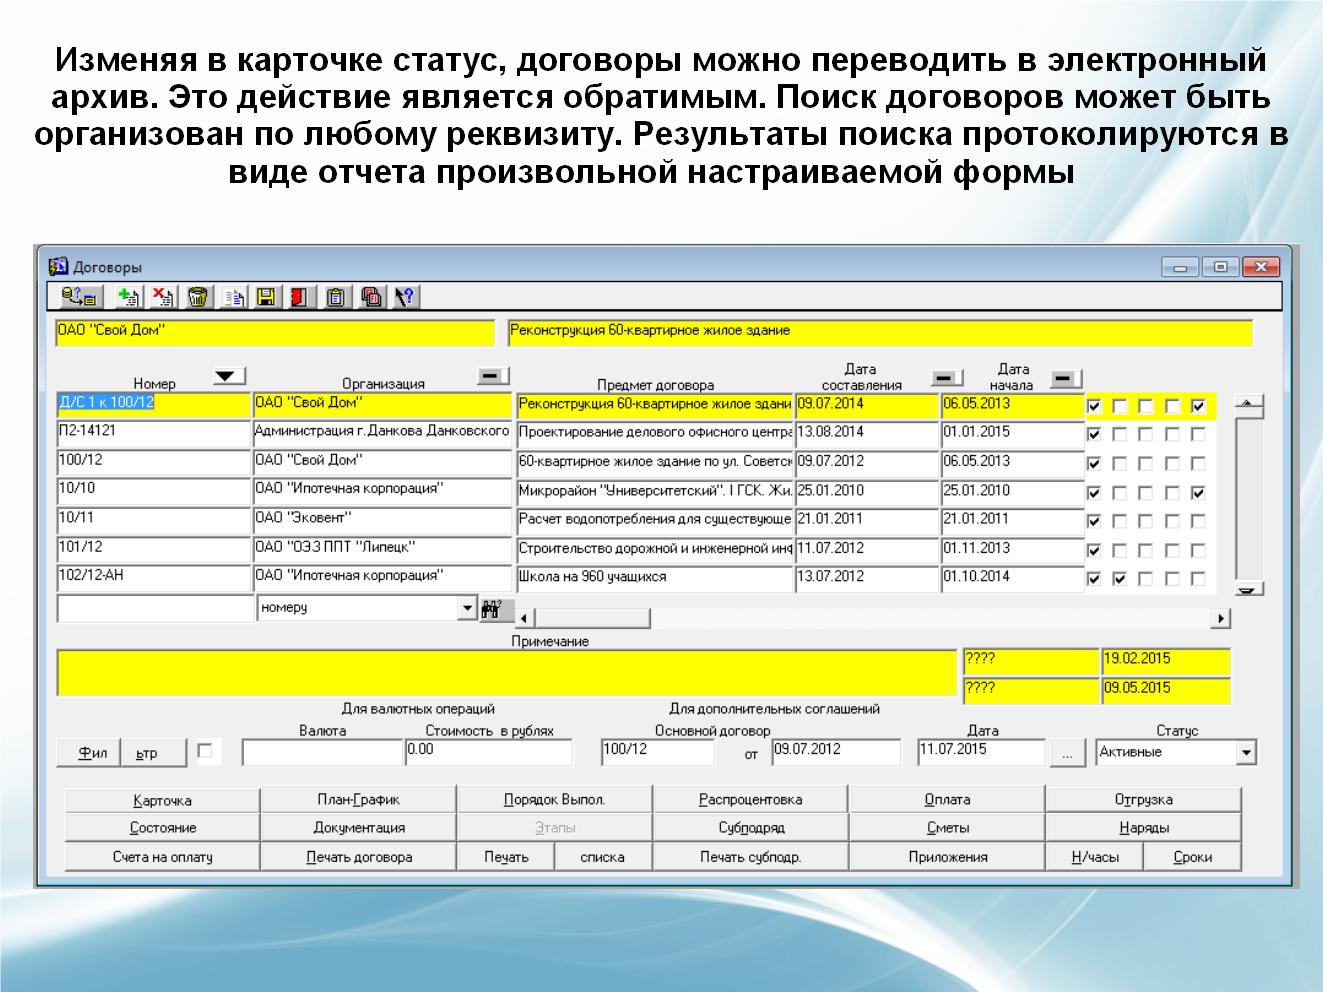Image resolution: width=1323 pixels, height=992 pixels.
Task: Select organization cell ОАО "Эковент"
Action: [x=382, y=520]
